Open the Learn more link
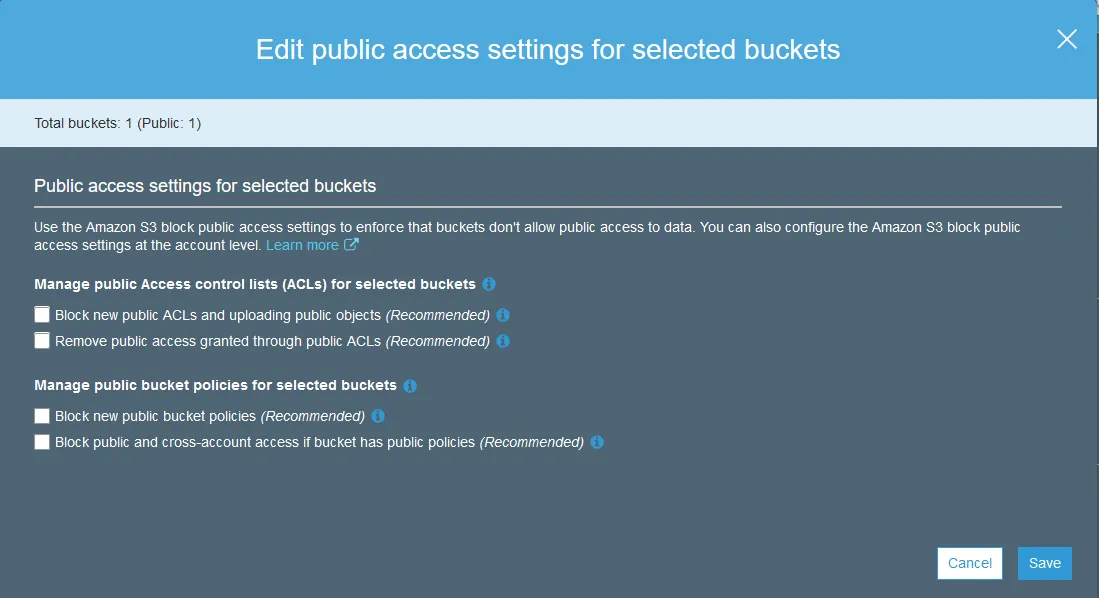1099x598 pixels. [302, 245]
